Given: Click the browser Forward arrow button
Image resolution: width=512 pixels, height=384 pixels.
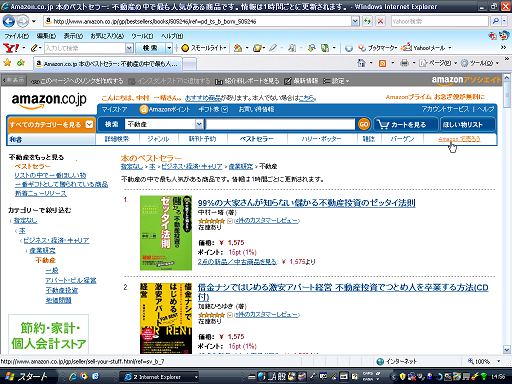Looking at the screenshot, I should (22, 22).
